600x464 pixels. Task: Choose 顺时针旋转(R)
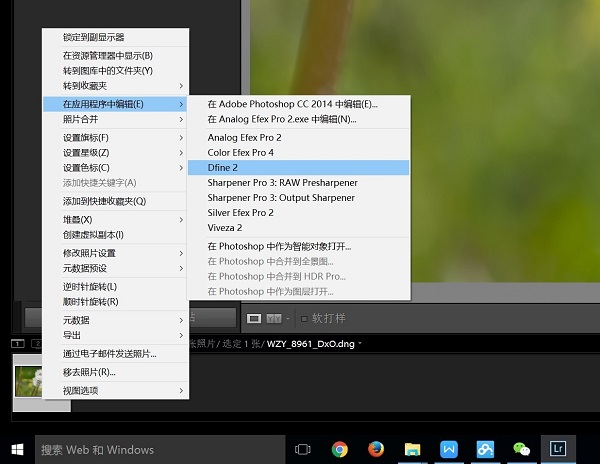tap(115, 302)
